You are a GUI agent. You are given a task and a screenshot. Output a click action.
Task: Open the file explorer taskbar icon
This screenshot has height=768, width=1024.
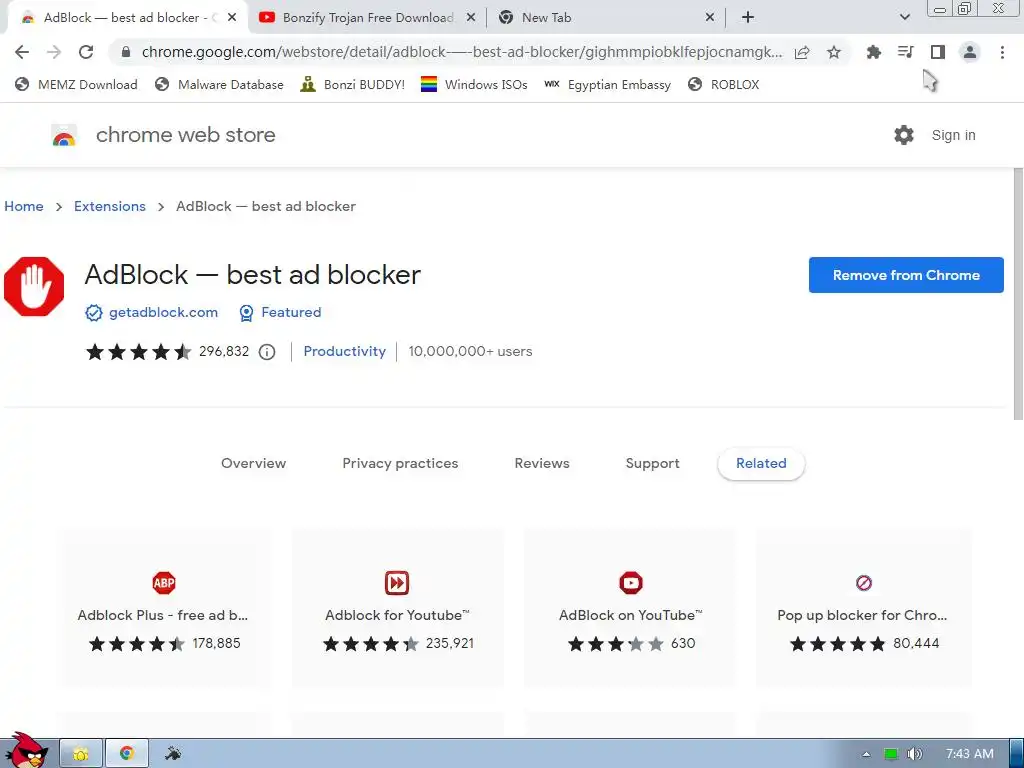(81, 754)
